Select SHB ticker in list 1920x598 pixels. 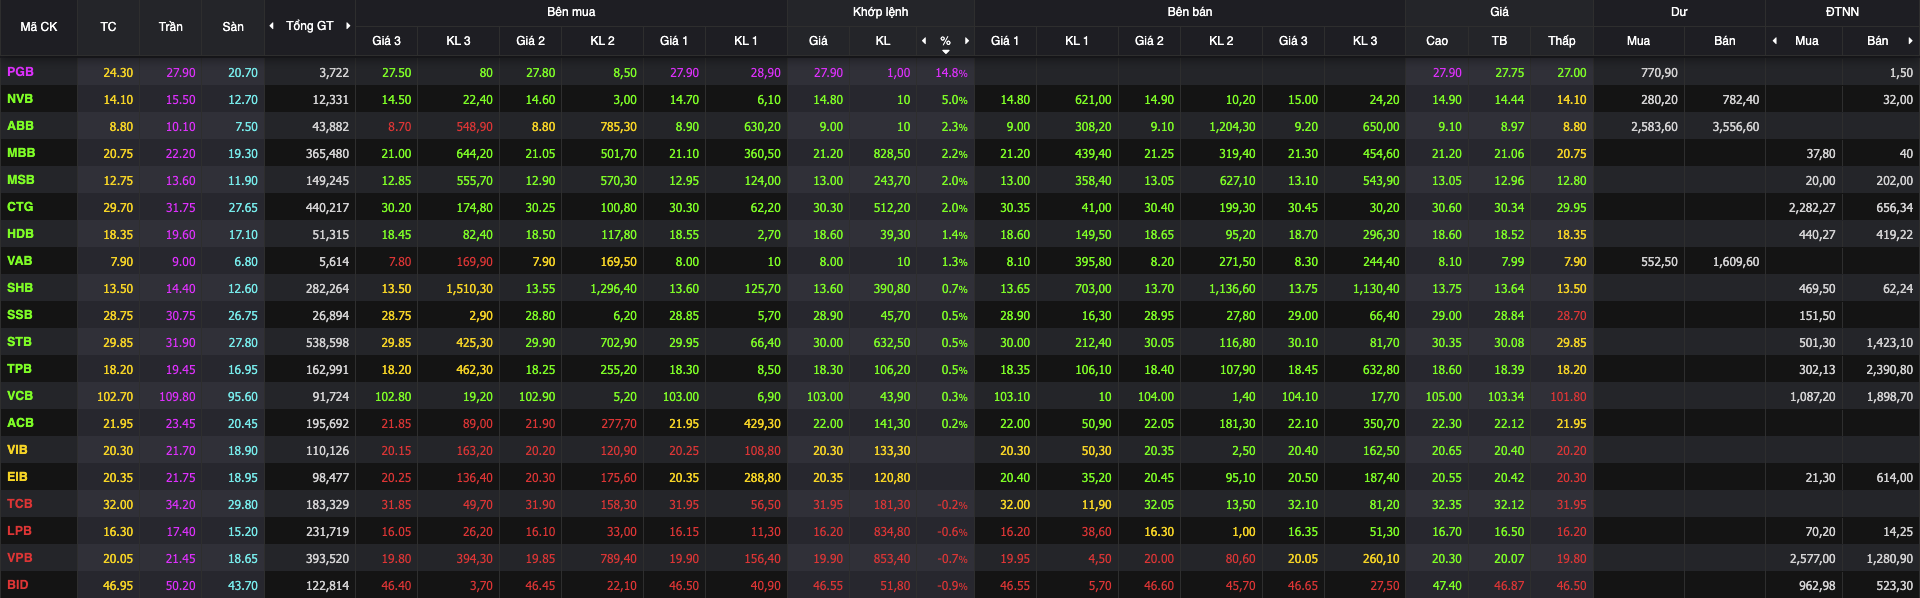coord(20,288)
